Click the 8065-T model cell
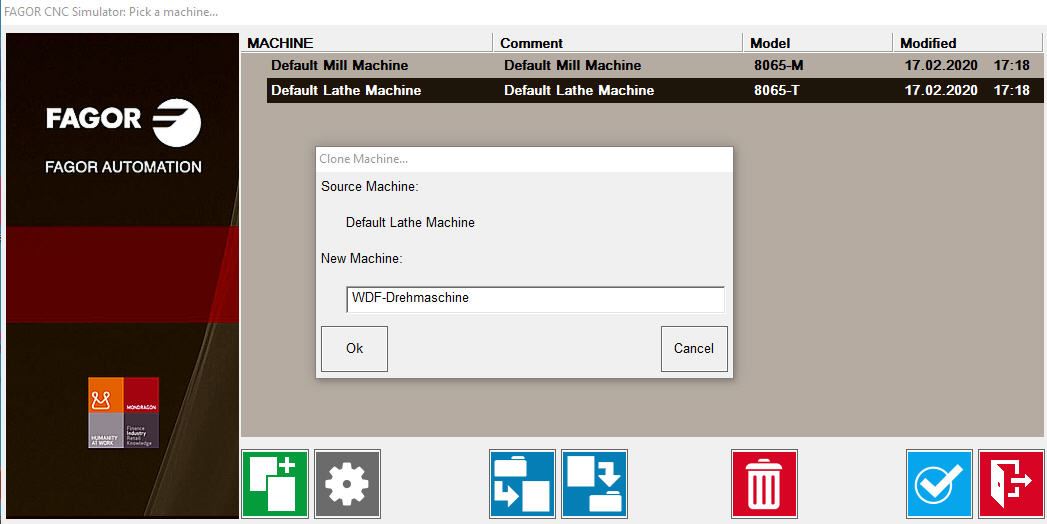This screenshot has height=524, width=1047. [x=777, y=90]
